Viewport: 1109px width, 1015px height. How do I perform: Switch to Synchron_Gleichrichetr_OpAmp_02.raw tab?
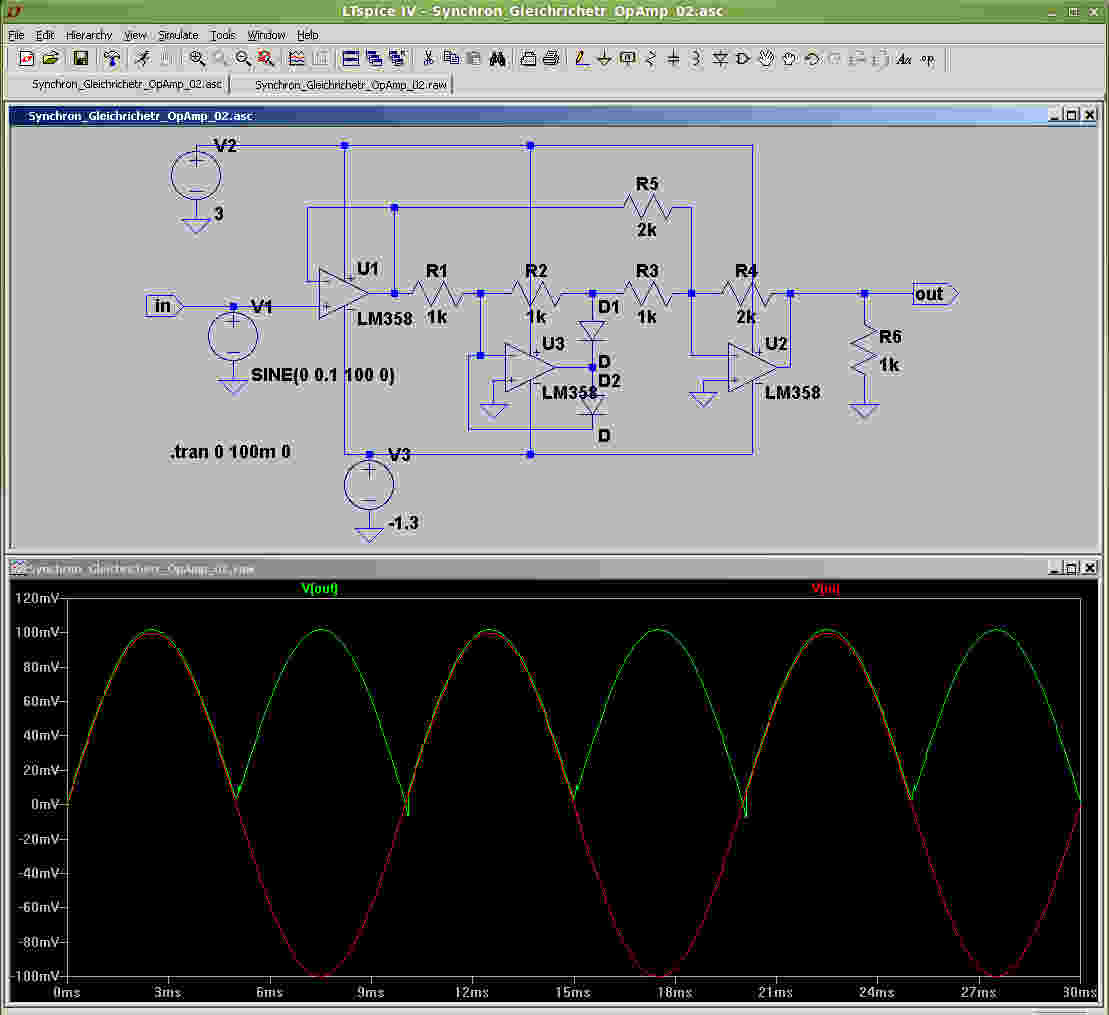click(x=351, y=85)
